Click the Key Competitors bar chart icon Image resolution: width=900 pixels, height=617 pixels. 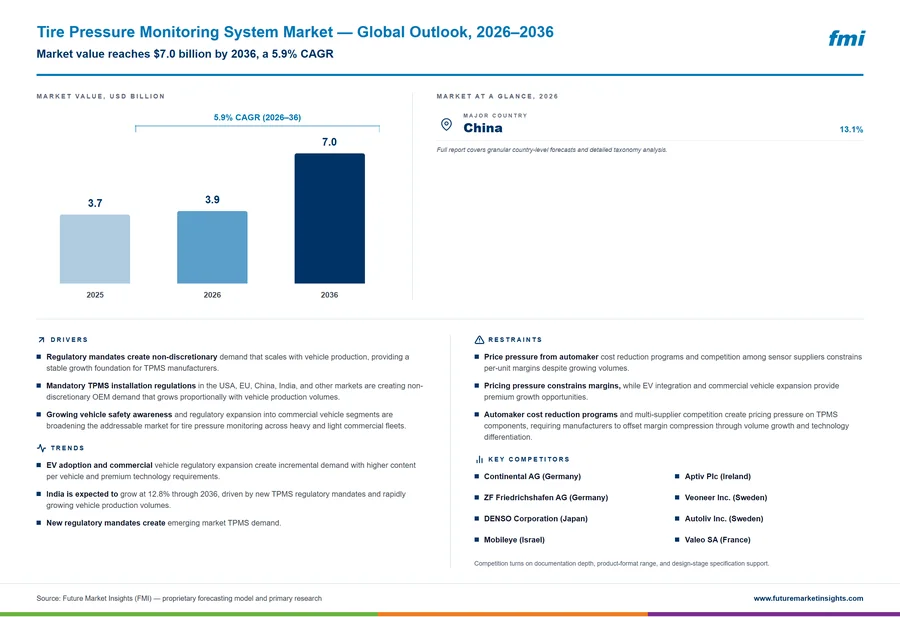click(479, 459)
